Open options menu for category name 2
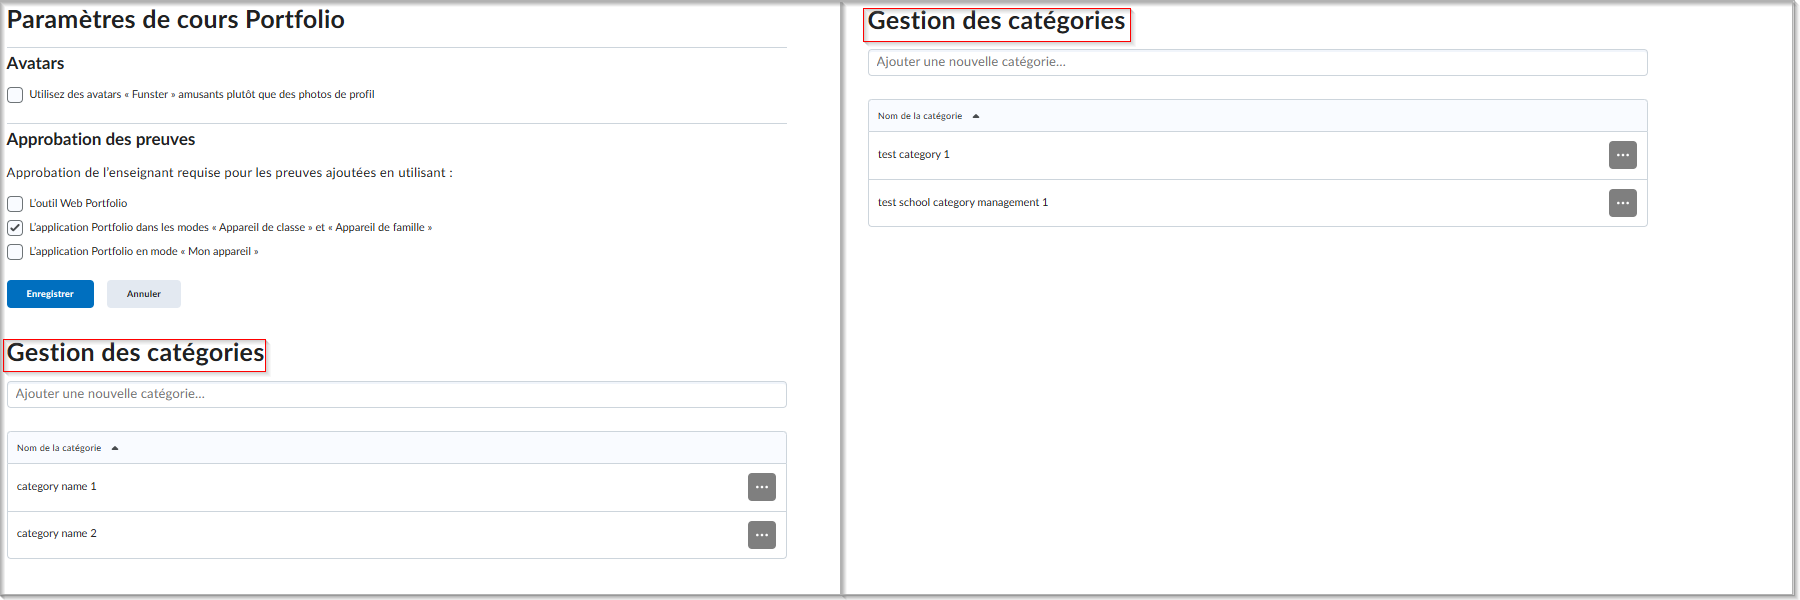This screenshot has height=600, width=1800. click(x=762, y=535)
